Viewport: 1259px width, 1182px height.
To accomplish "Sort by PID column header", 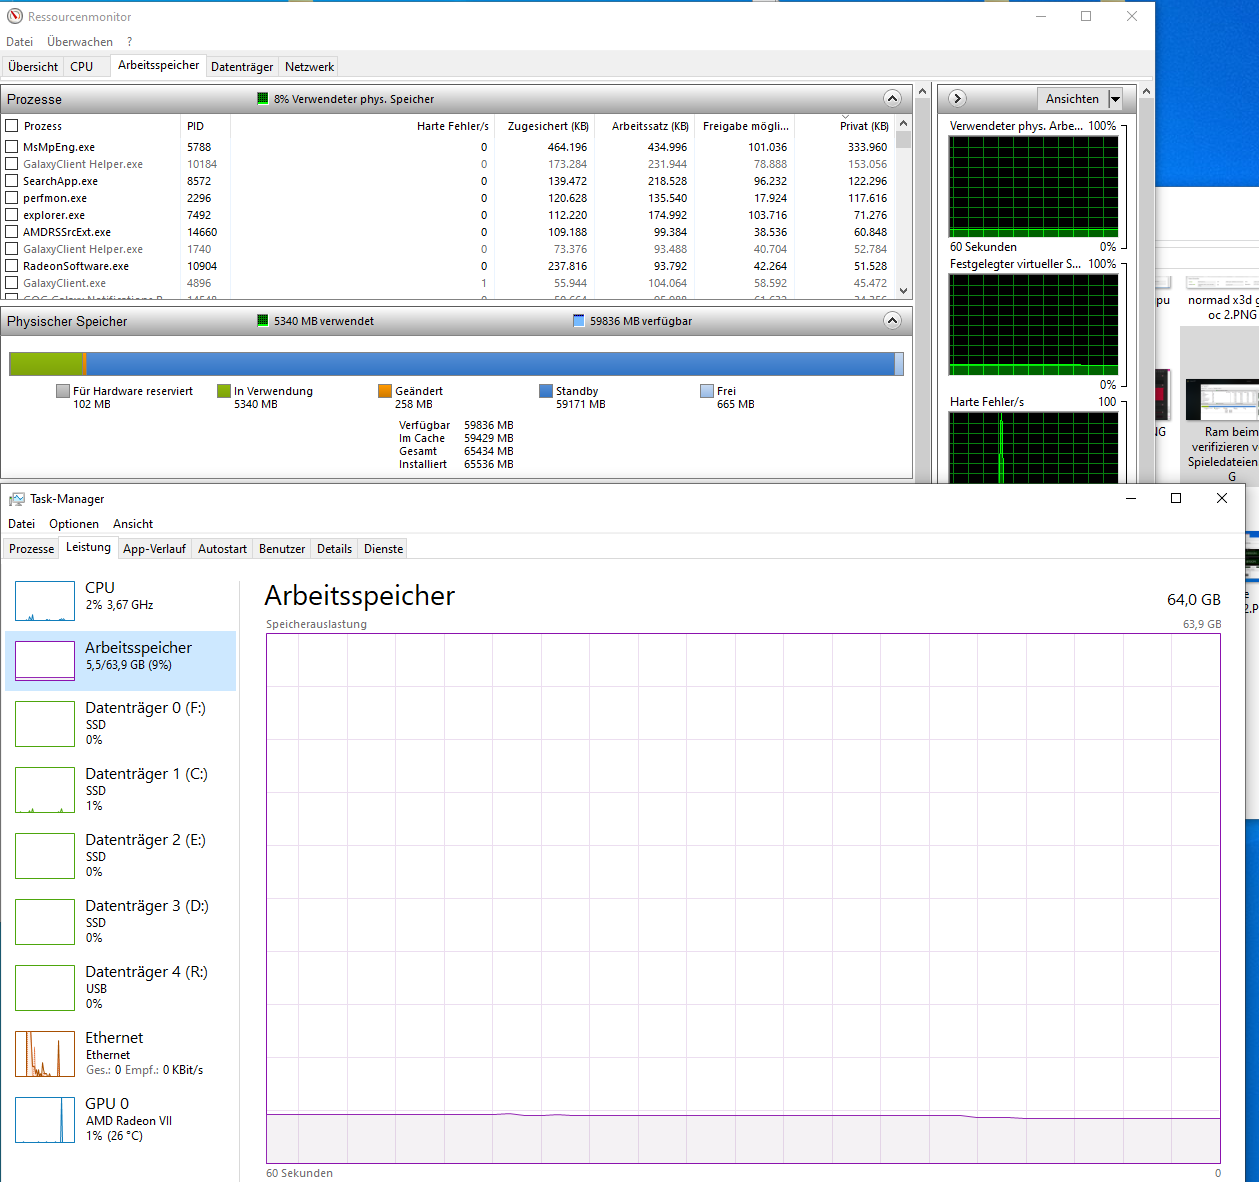I will pos(206,126).
